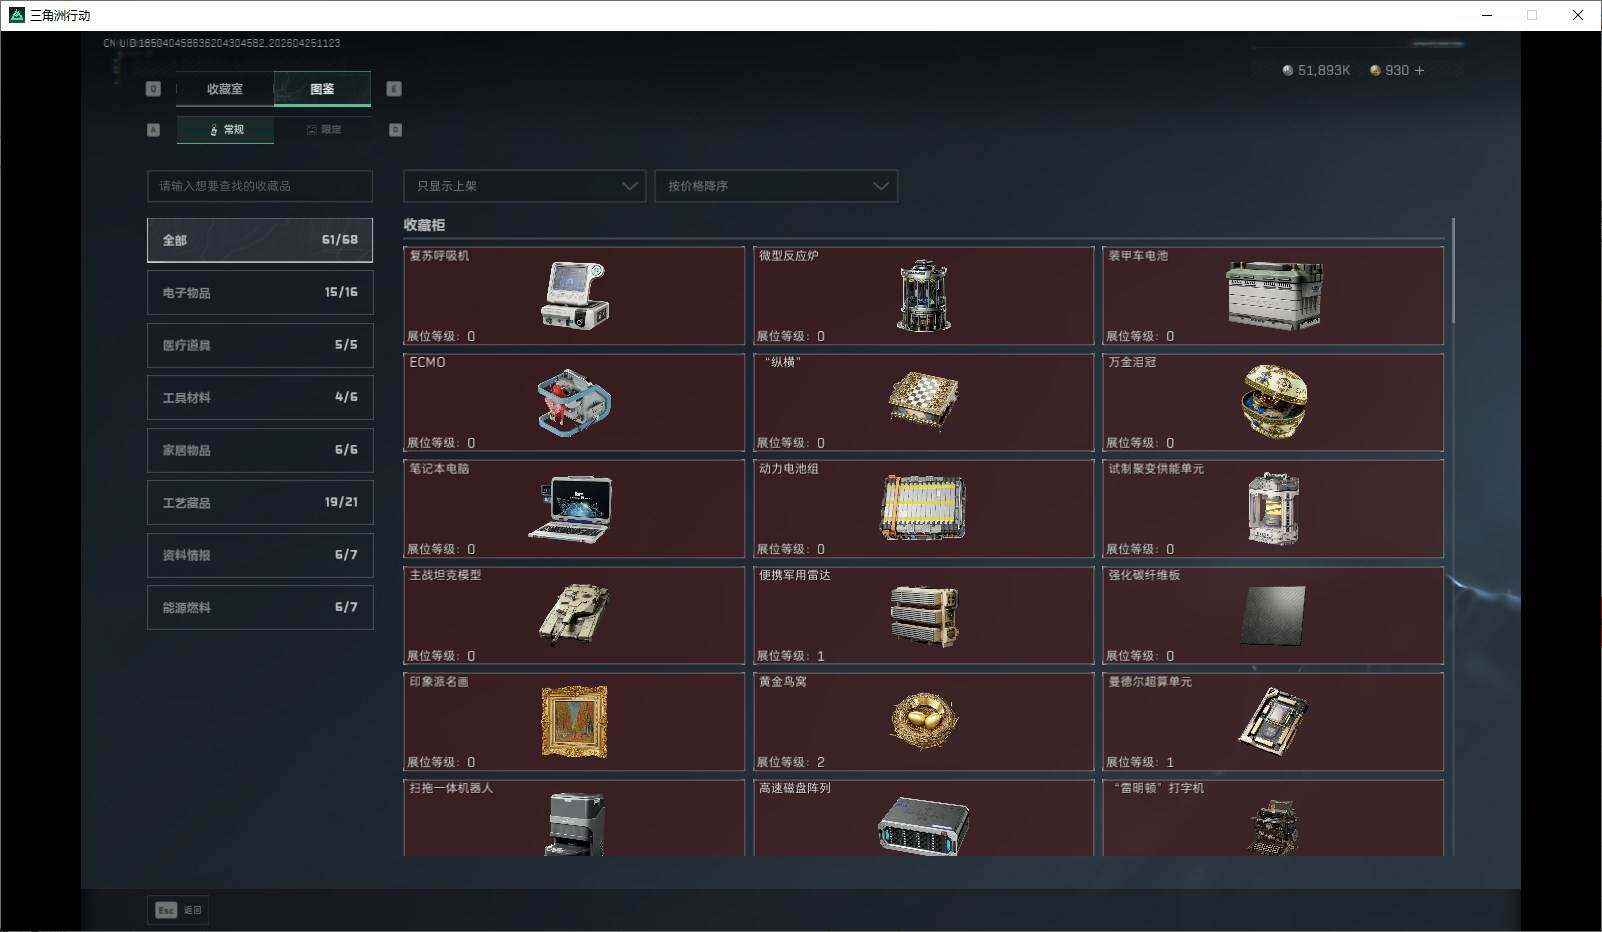Click the 万金泪冠 name label
1602x932 pixels.
(x=1132, y=362)
